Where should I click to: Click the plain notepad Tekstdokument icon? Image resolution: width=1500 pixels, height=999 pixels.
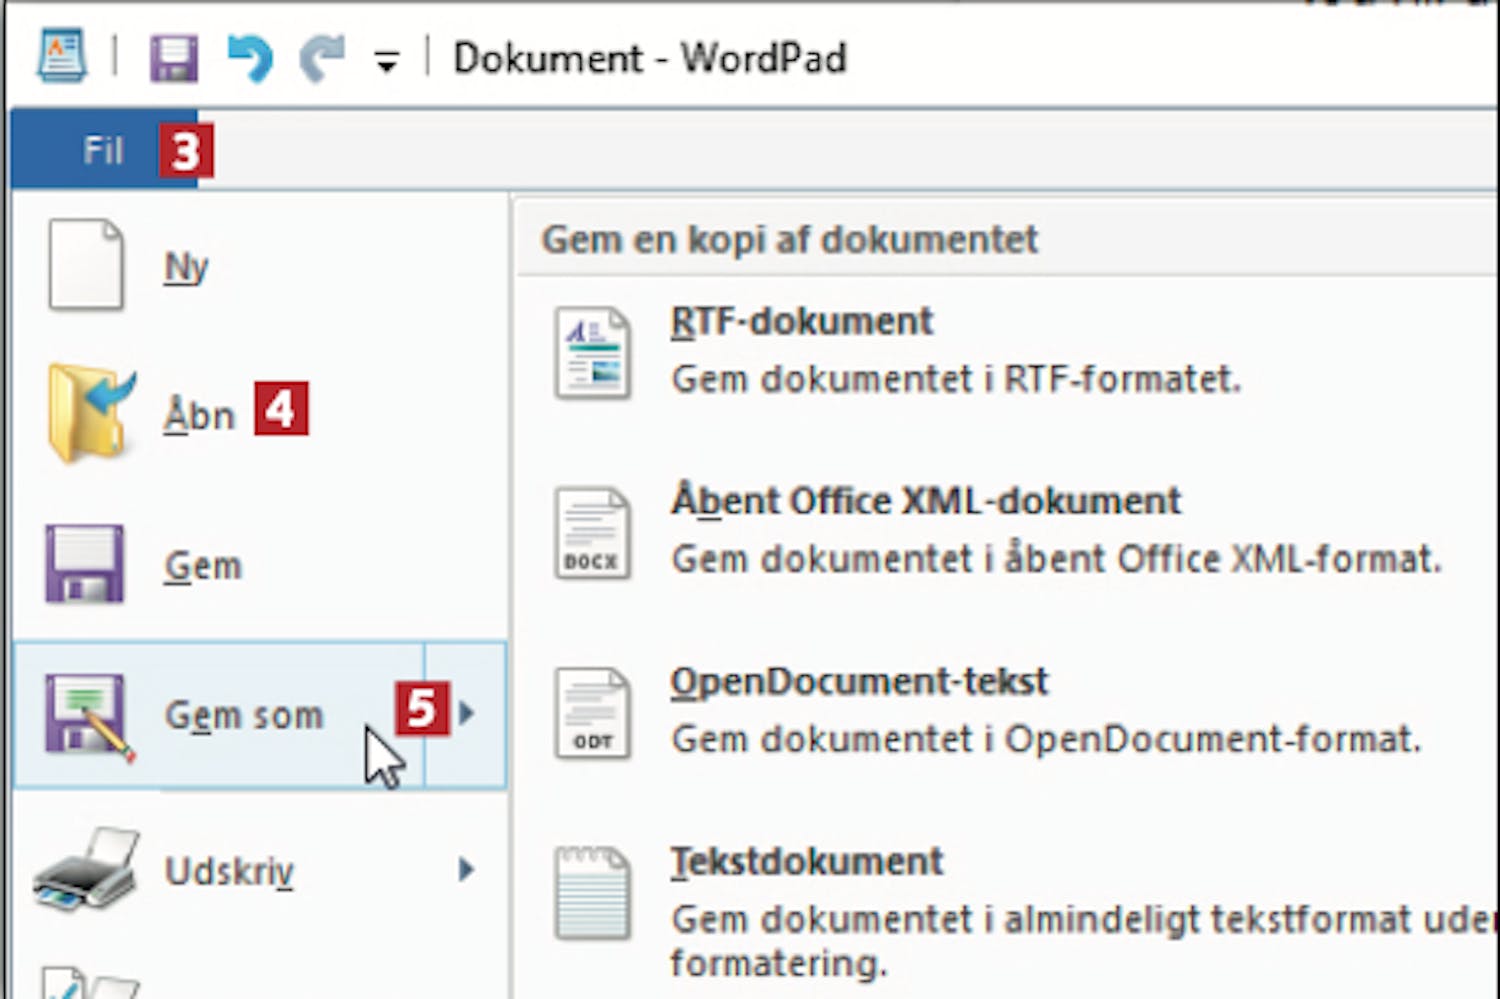click(x=593, y=893)
